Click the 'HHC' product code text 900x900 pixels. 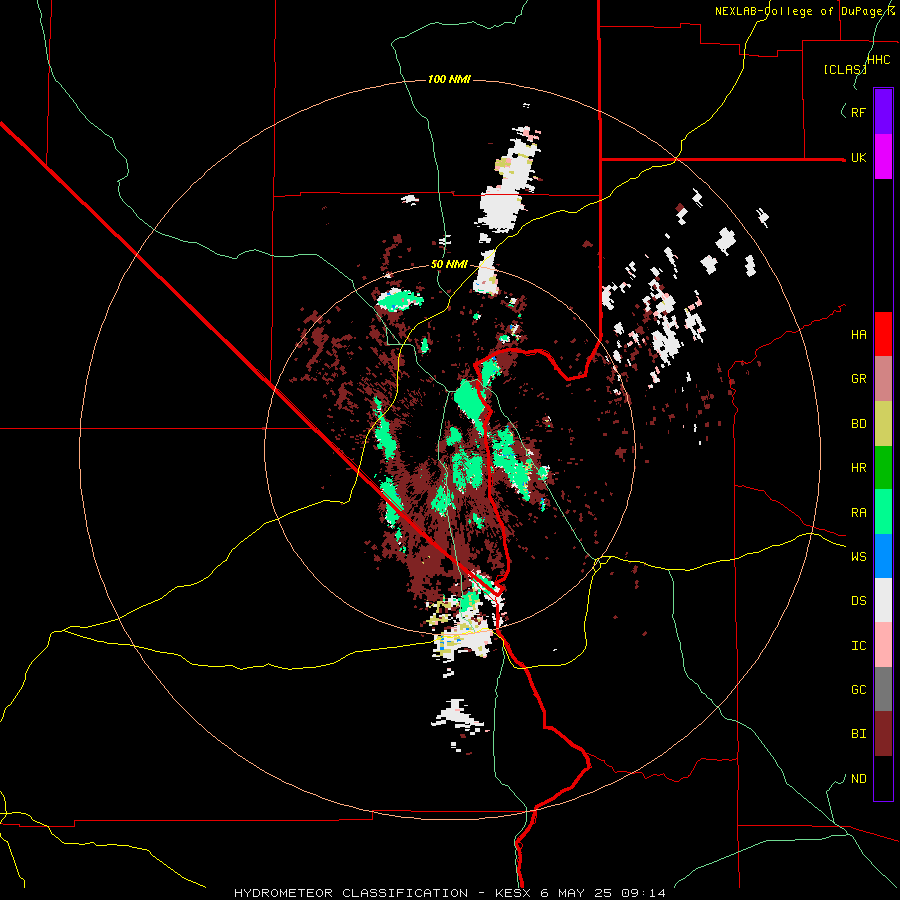point(878,60)
